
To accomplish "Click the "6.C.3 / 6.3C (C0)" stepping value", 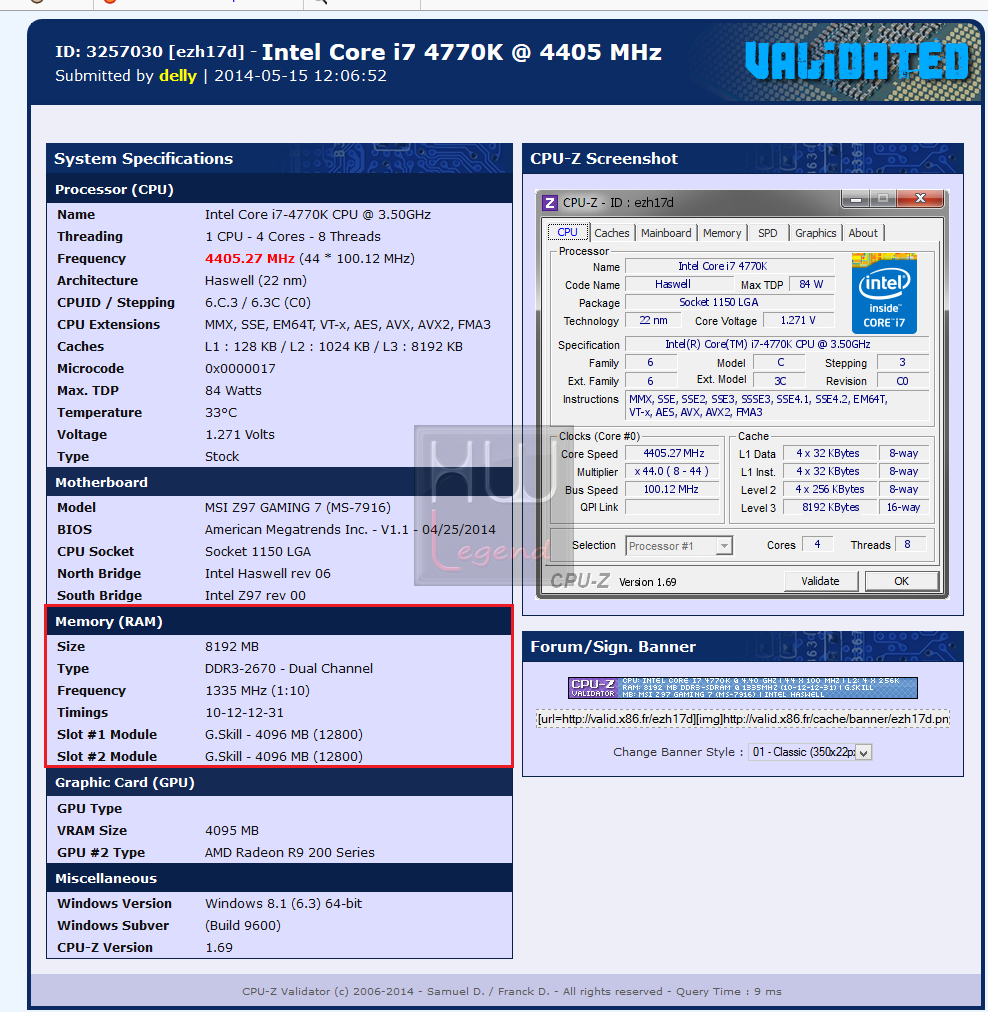I will coord(257,302).
